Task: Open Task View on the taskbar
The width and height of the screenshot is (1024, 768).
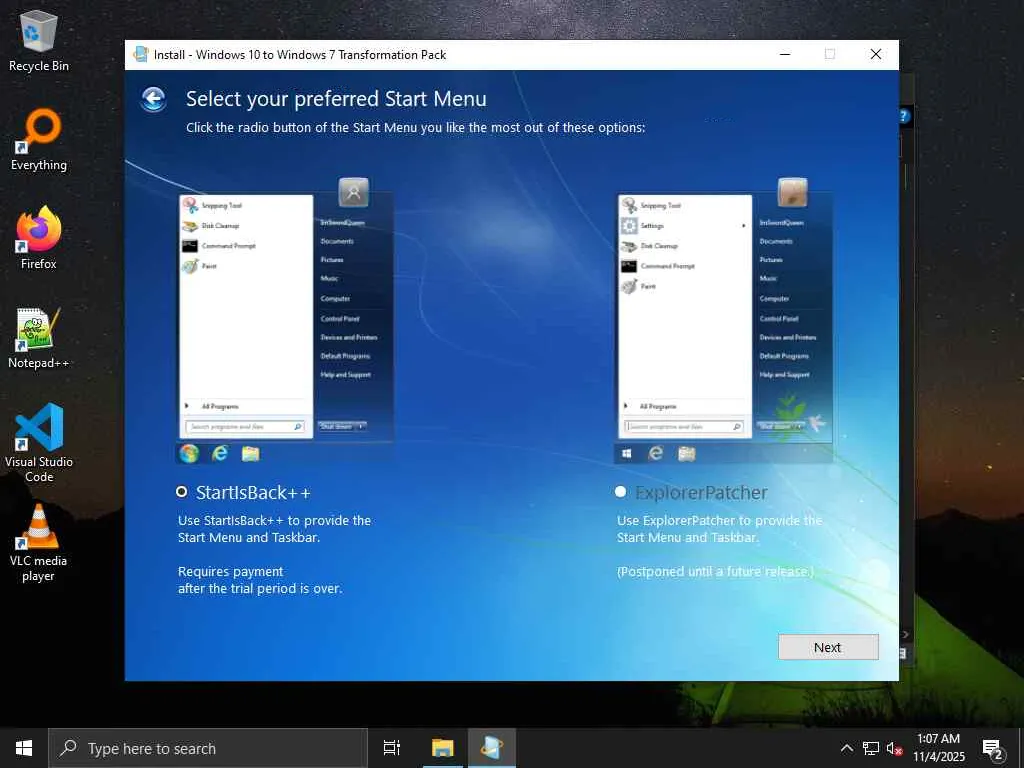Action: [392, 748]
